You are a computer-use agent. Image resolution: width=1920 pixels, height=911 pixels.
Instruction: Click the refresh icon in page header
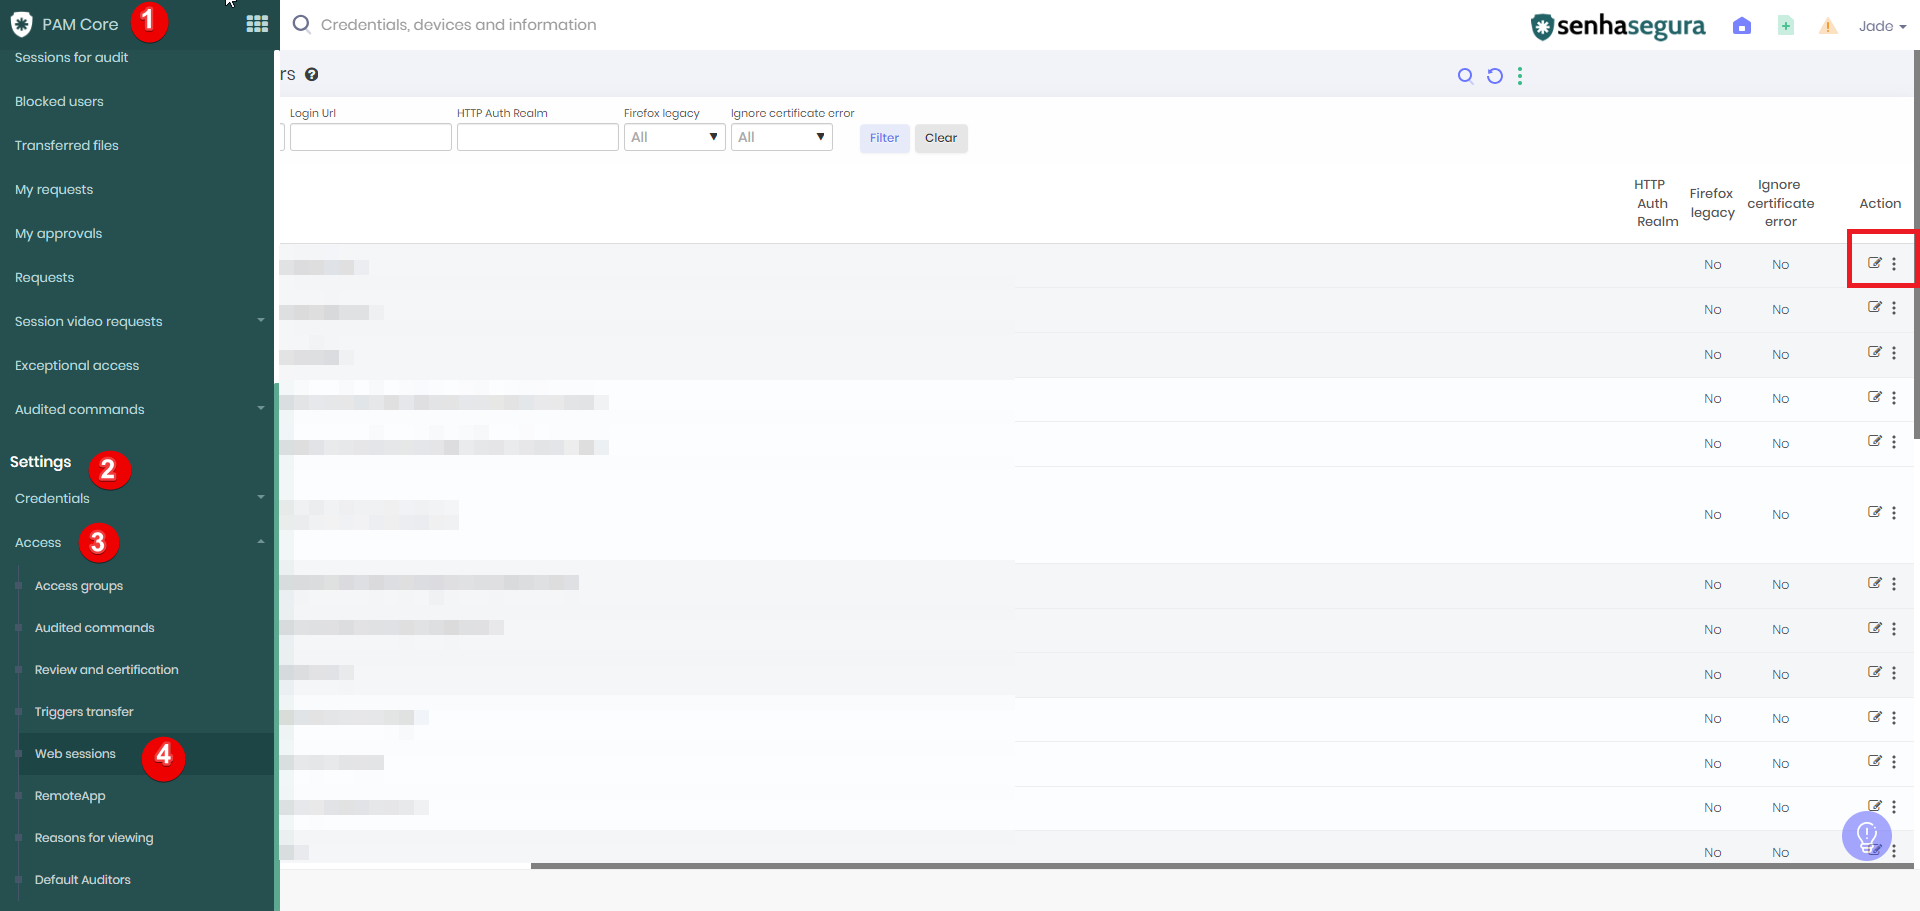pos(1494,76)
